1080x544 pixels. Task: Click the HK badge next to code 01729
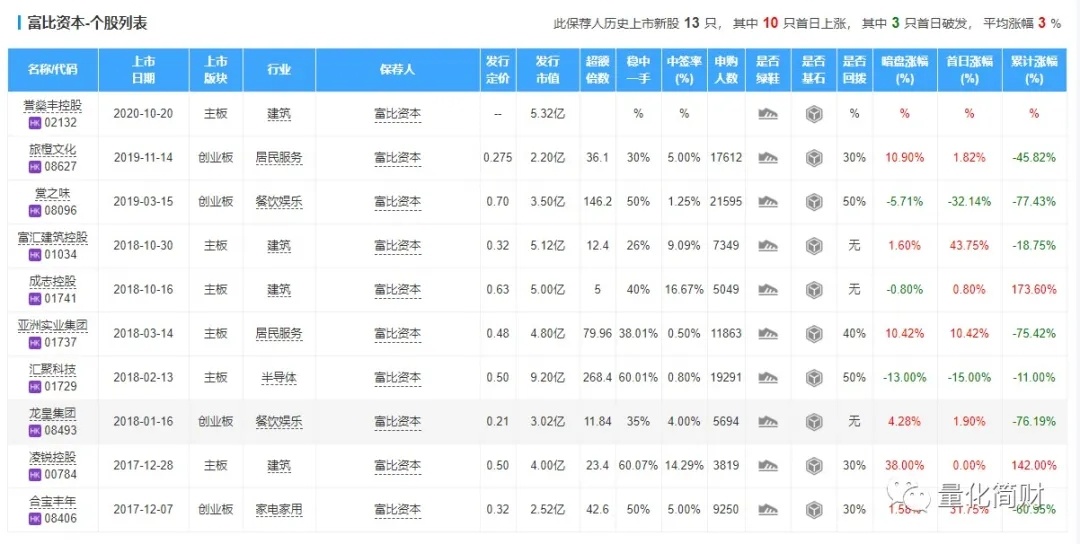point(36,387)
